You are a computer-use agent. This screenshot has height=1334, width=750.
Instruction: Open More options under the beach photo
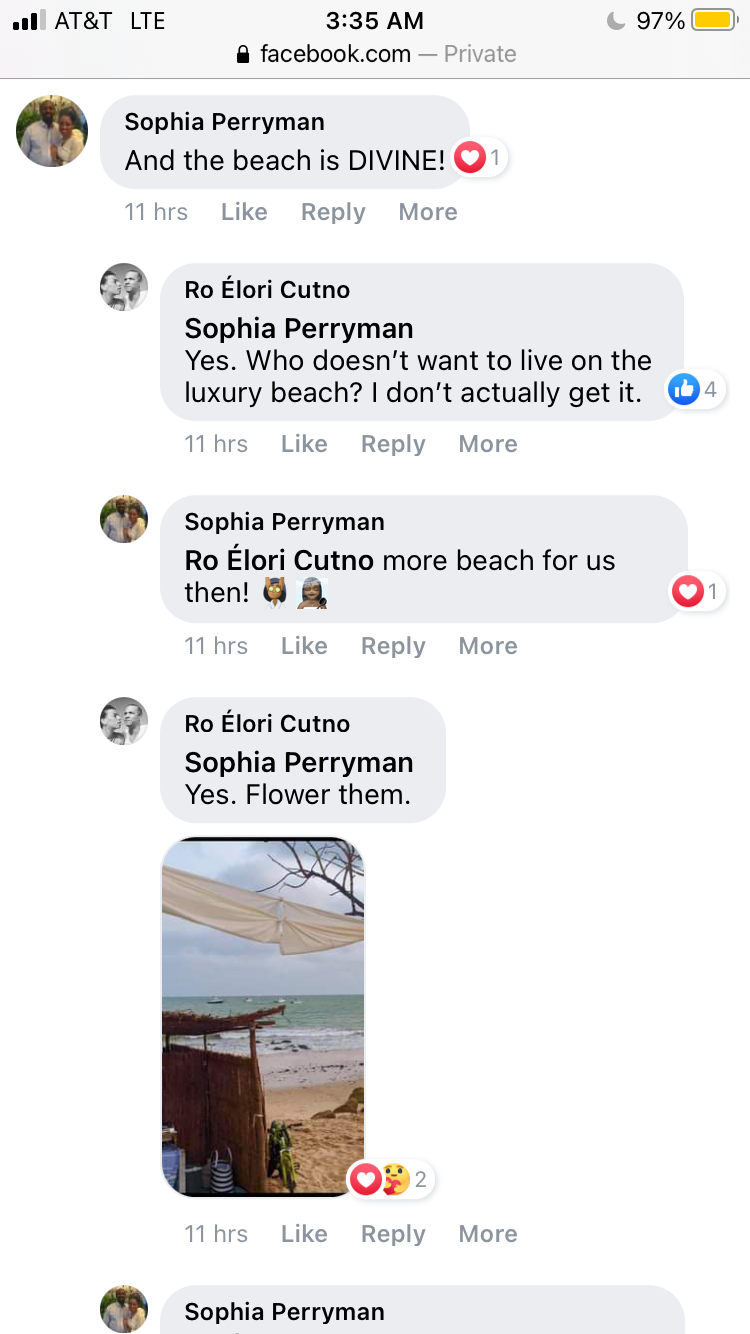[488, 1234]
